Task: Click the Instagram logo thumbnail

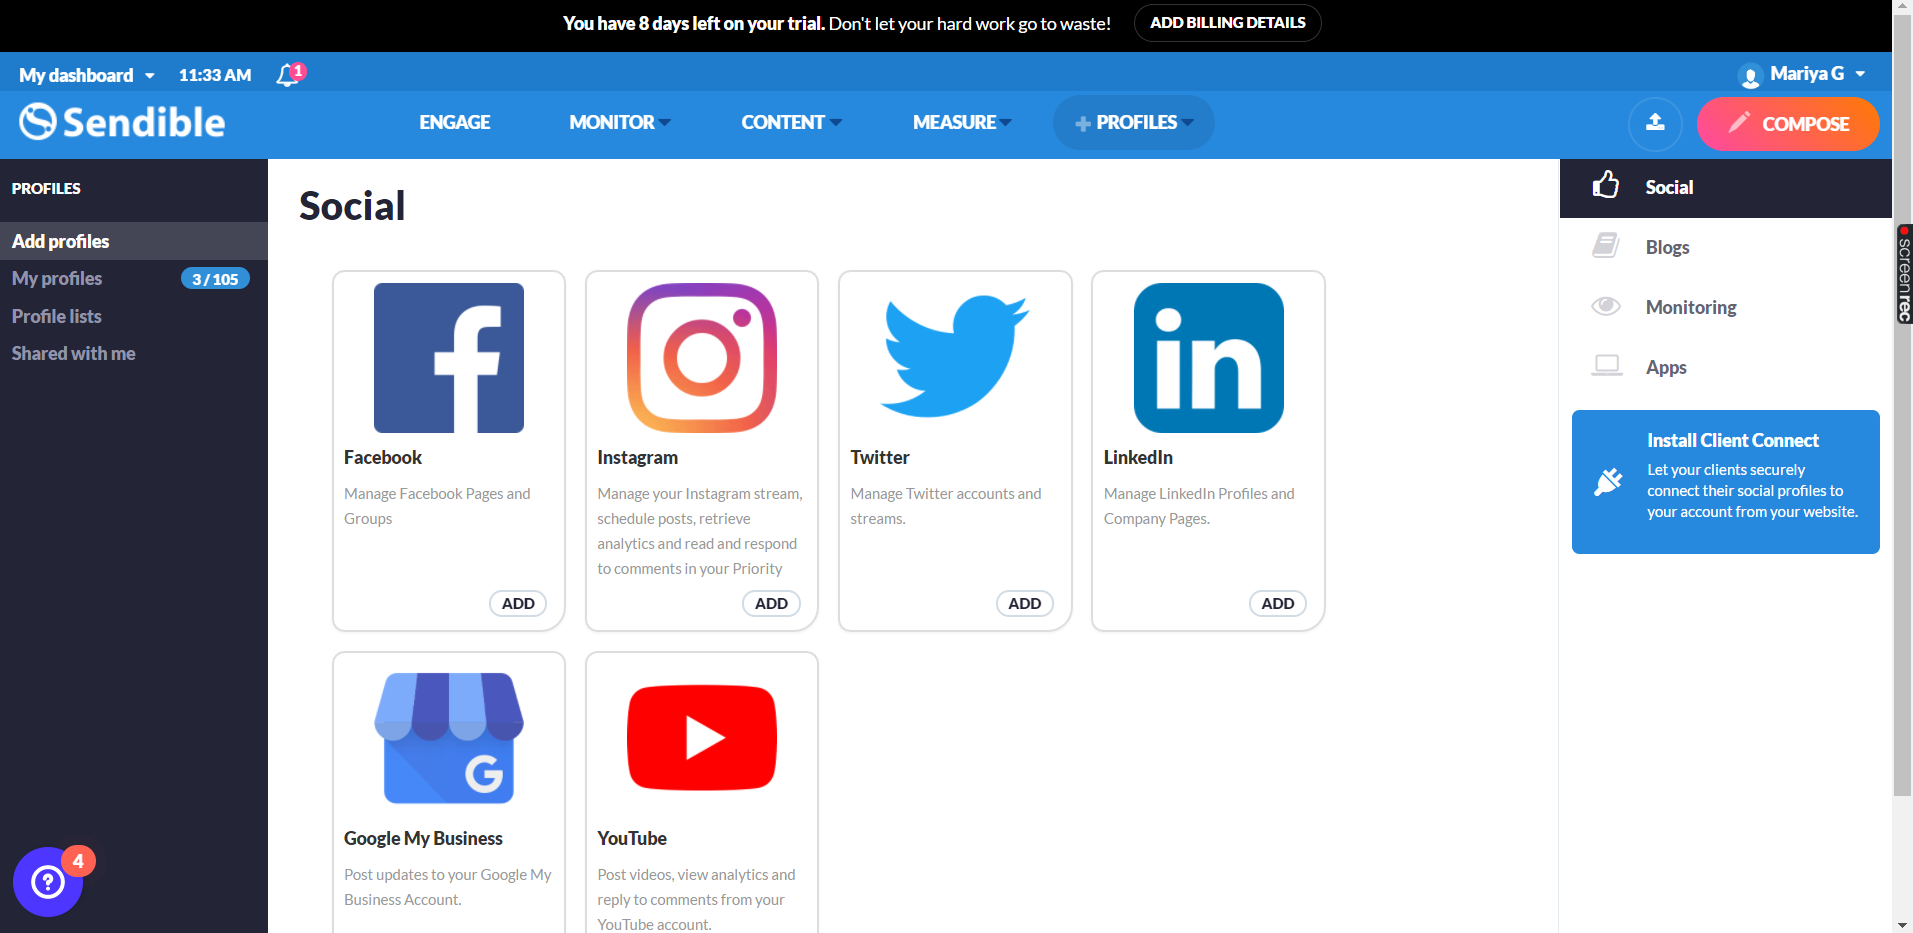Action: coord(702,358)
